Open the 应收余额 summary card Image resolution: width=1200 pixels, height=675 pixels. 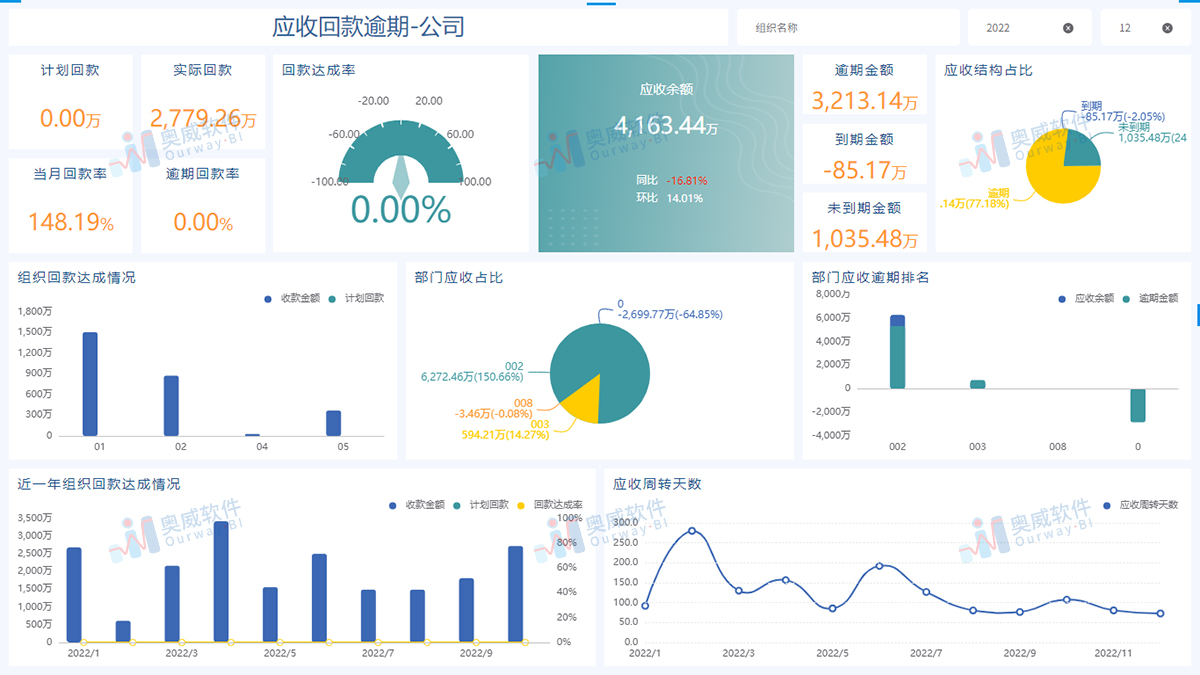click(x=666, y=153)
